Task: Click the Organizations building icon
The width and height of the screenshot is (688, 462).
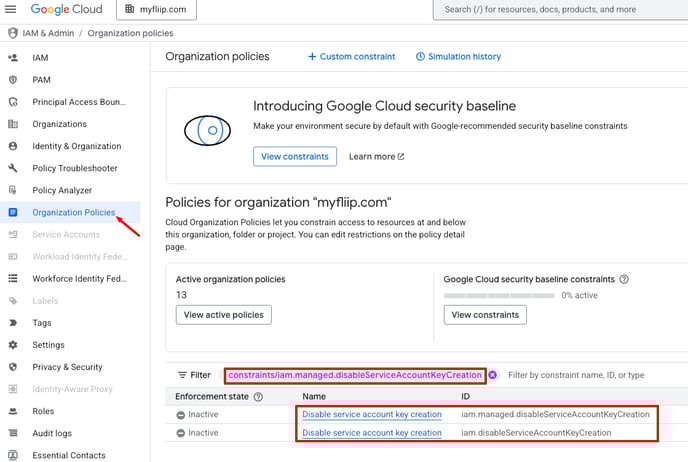Action: pos(13,124)
